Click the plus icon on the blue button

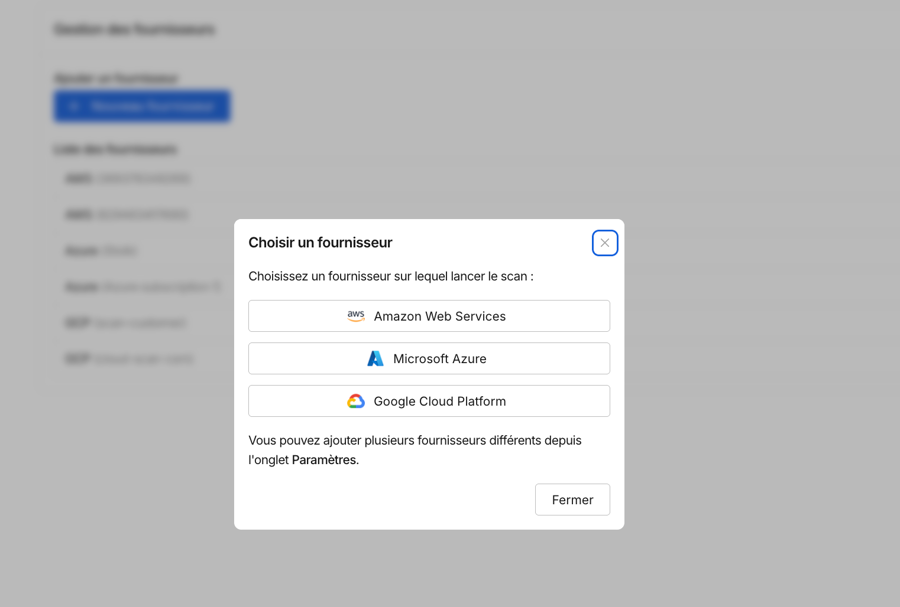[74, 106]
